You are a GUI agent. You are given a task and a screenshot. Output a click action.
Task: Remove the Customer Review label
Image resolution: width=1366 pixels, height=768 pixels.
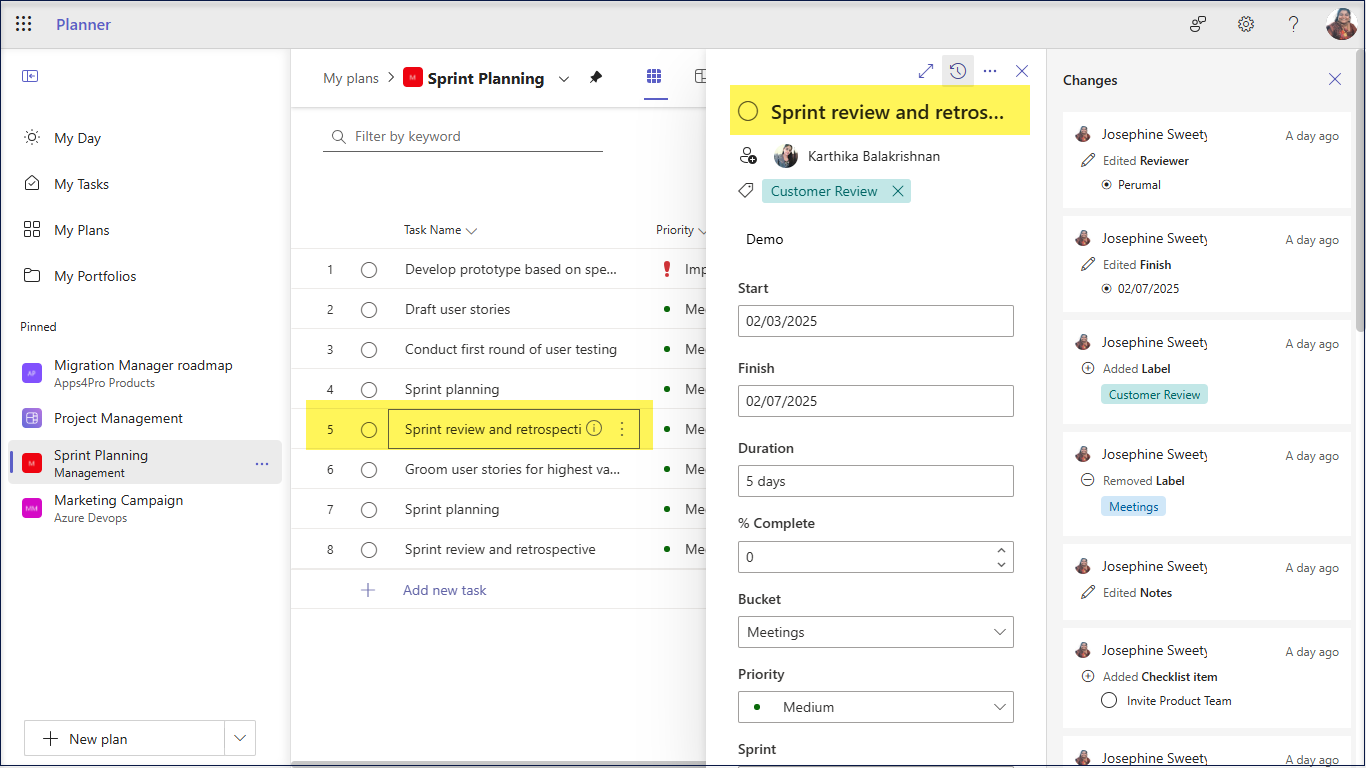(897, 191)
